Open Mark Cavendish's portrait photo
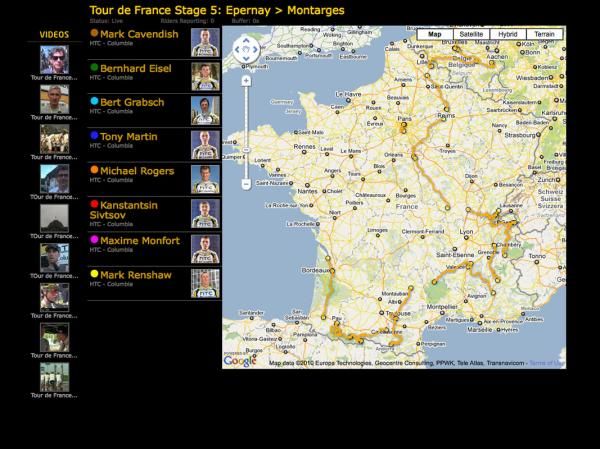The height and width of the screenshot is (449, 600). (205, 42)
